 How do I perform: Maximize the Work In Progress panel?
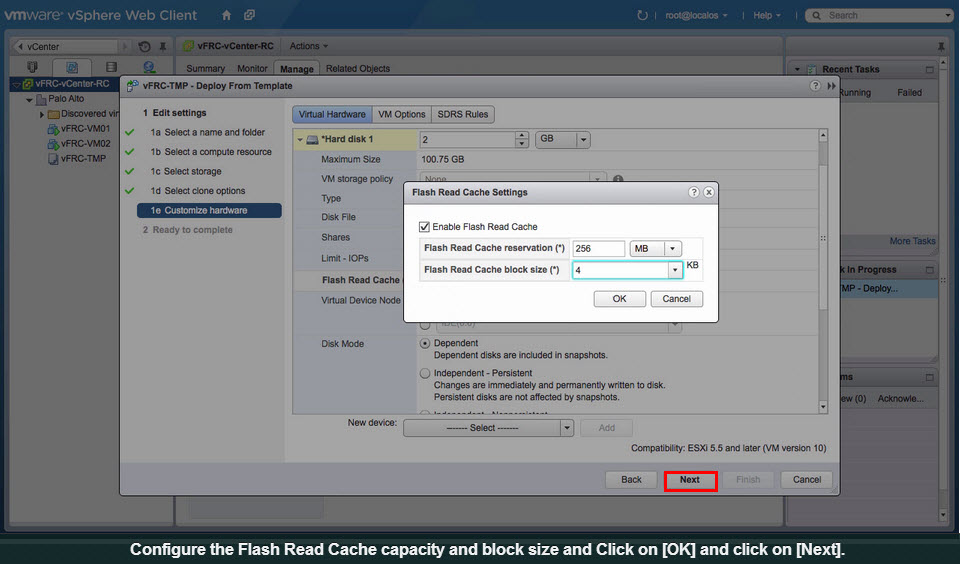[929, 269]
